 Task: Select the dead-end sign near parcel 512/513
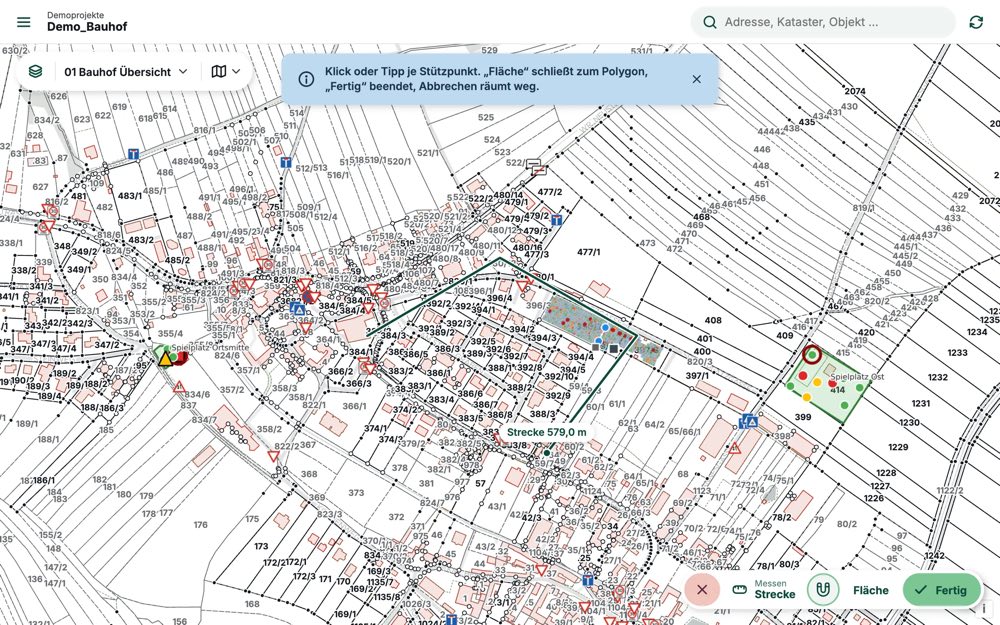pyautogui.click(x=286, y=162)
